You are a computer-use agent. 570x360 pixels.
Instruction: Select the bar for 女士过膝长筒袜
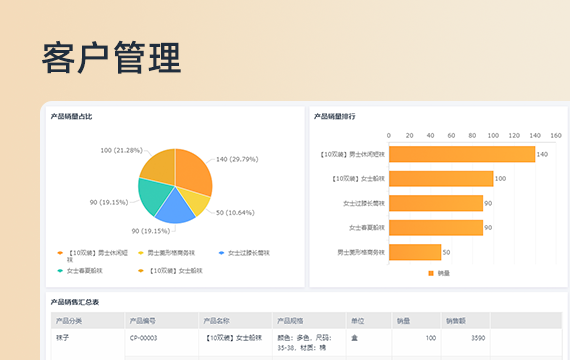[x=436, y=203]
